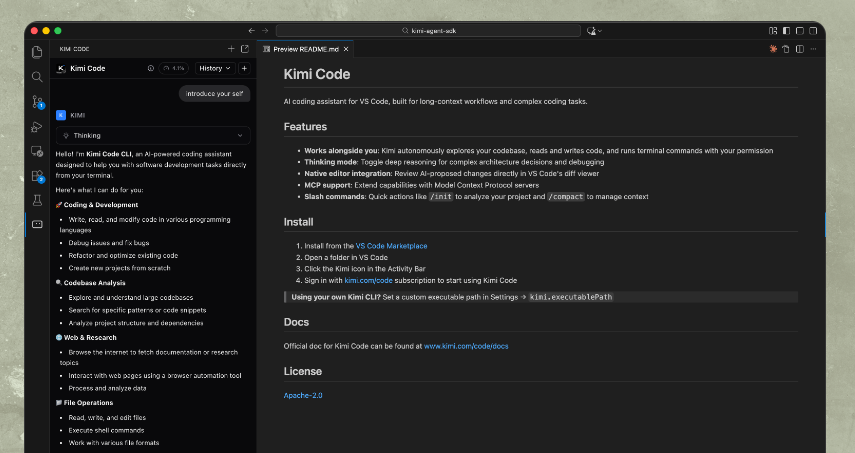Image resolution: width=855 pixels, height=453 pixels.
Task: Open Source Control view with badge
Action: click(x=37, y=102)
